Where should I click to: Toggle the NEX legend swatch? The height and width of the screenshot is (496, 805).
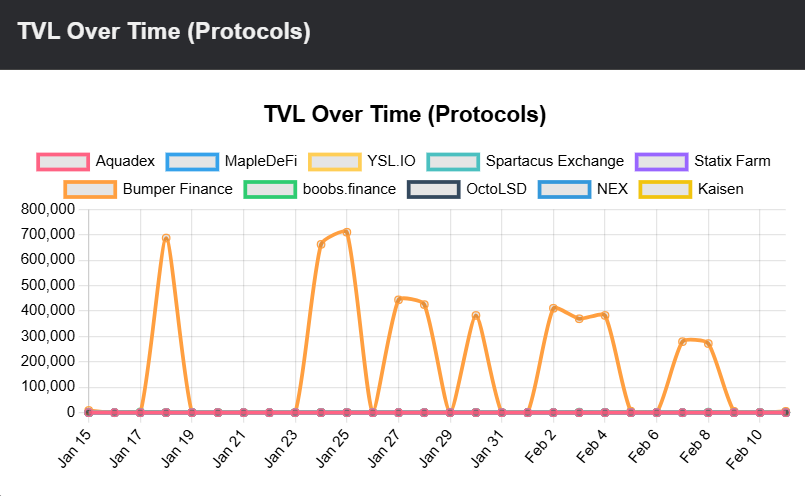[564, 188]
